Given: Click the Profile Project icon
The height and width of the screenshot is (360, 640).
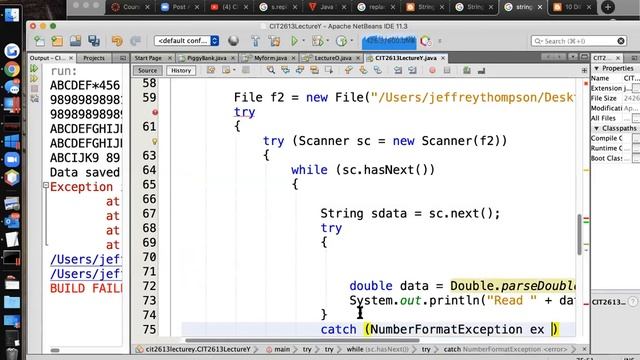Looking at the screenshot, I should [341, 41].
